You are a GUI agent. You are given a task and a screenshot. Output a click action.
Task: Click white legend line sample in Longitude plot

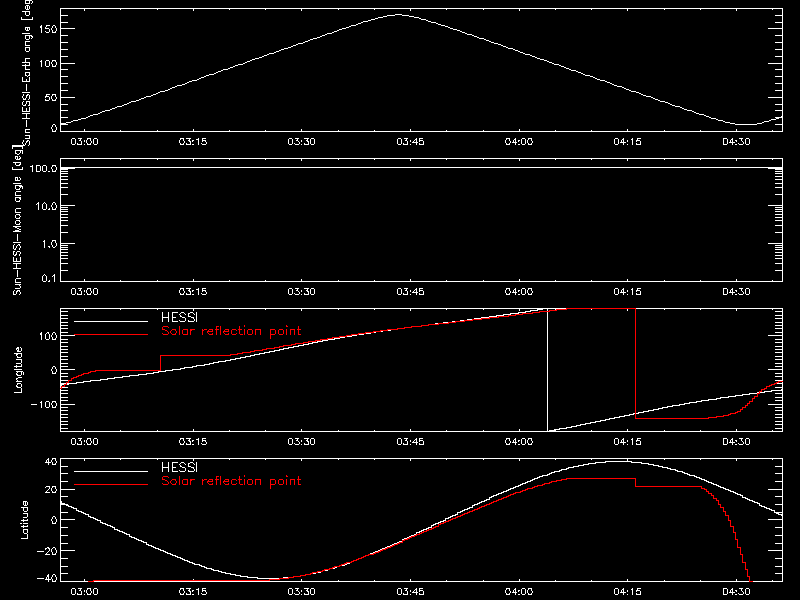coord(111,321)
